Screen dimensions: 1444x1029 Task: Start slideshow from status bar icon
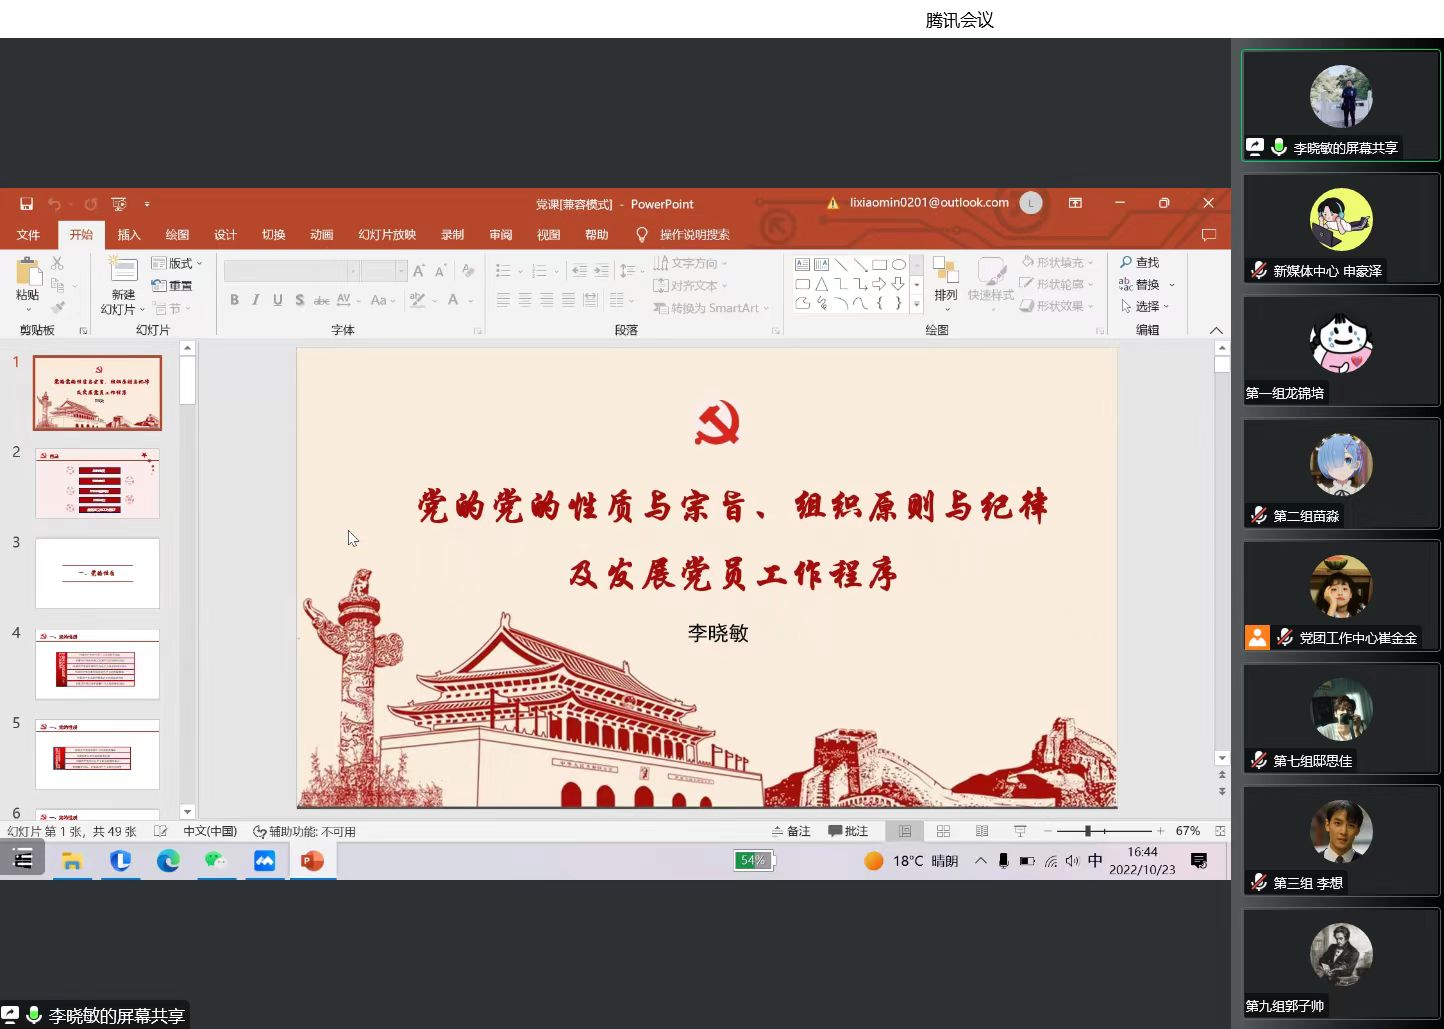[1020, 831]
